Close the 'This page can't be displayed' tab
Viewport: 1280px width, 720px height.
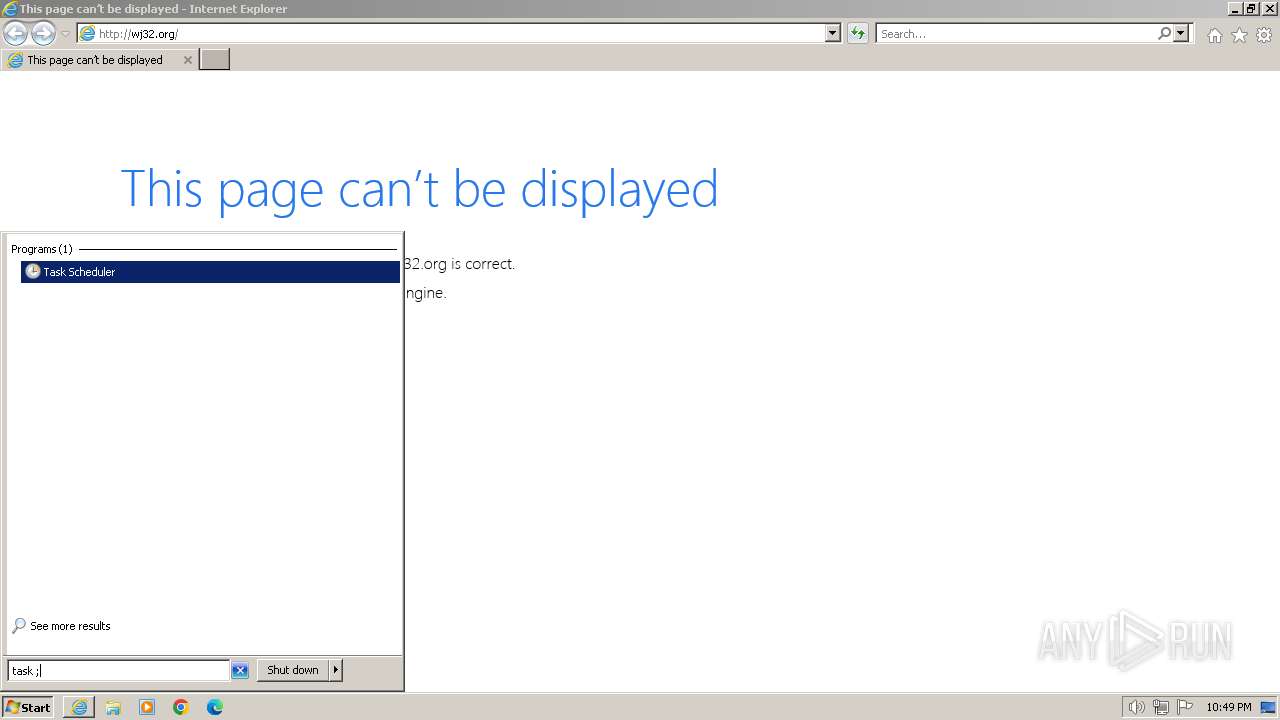187,60
